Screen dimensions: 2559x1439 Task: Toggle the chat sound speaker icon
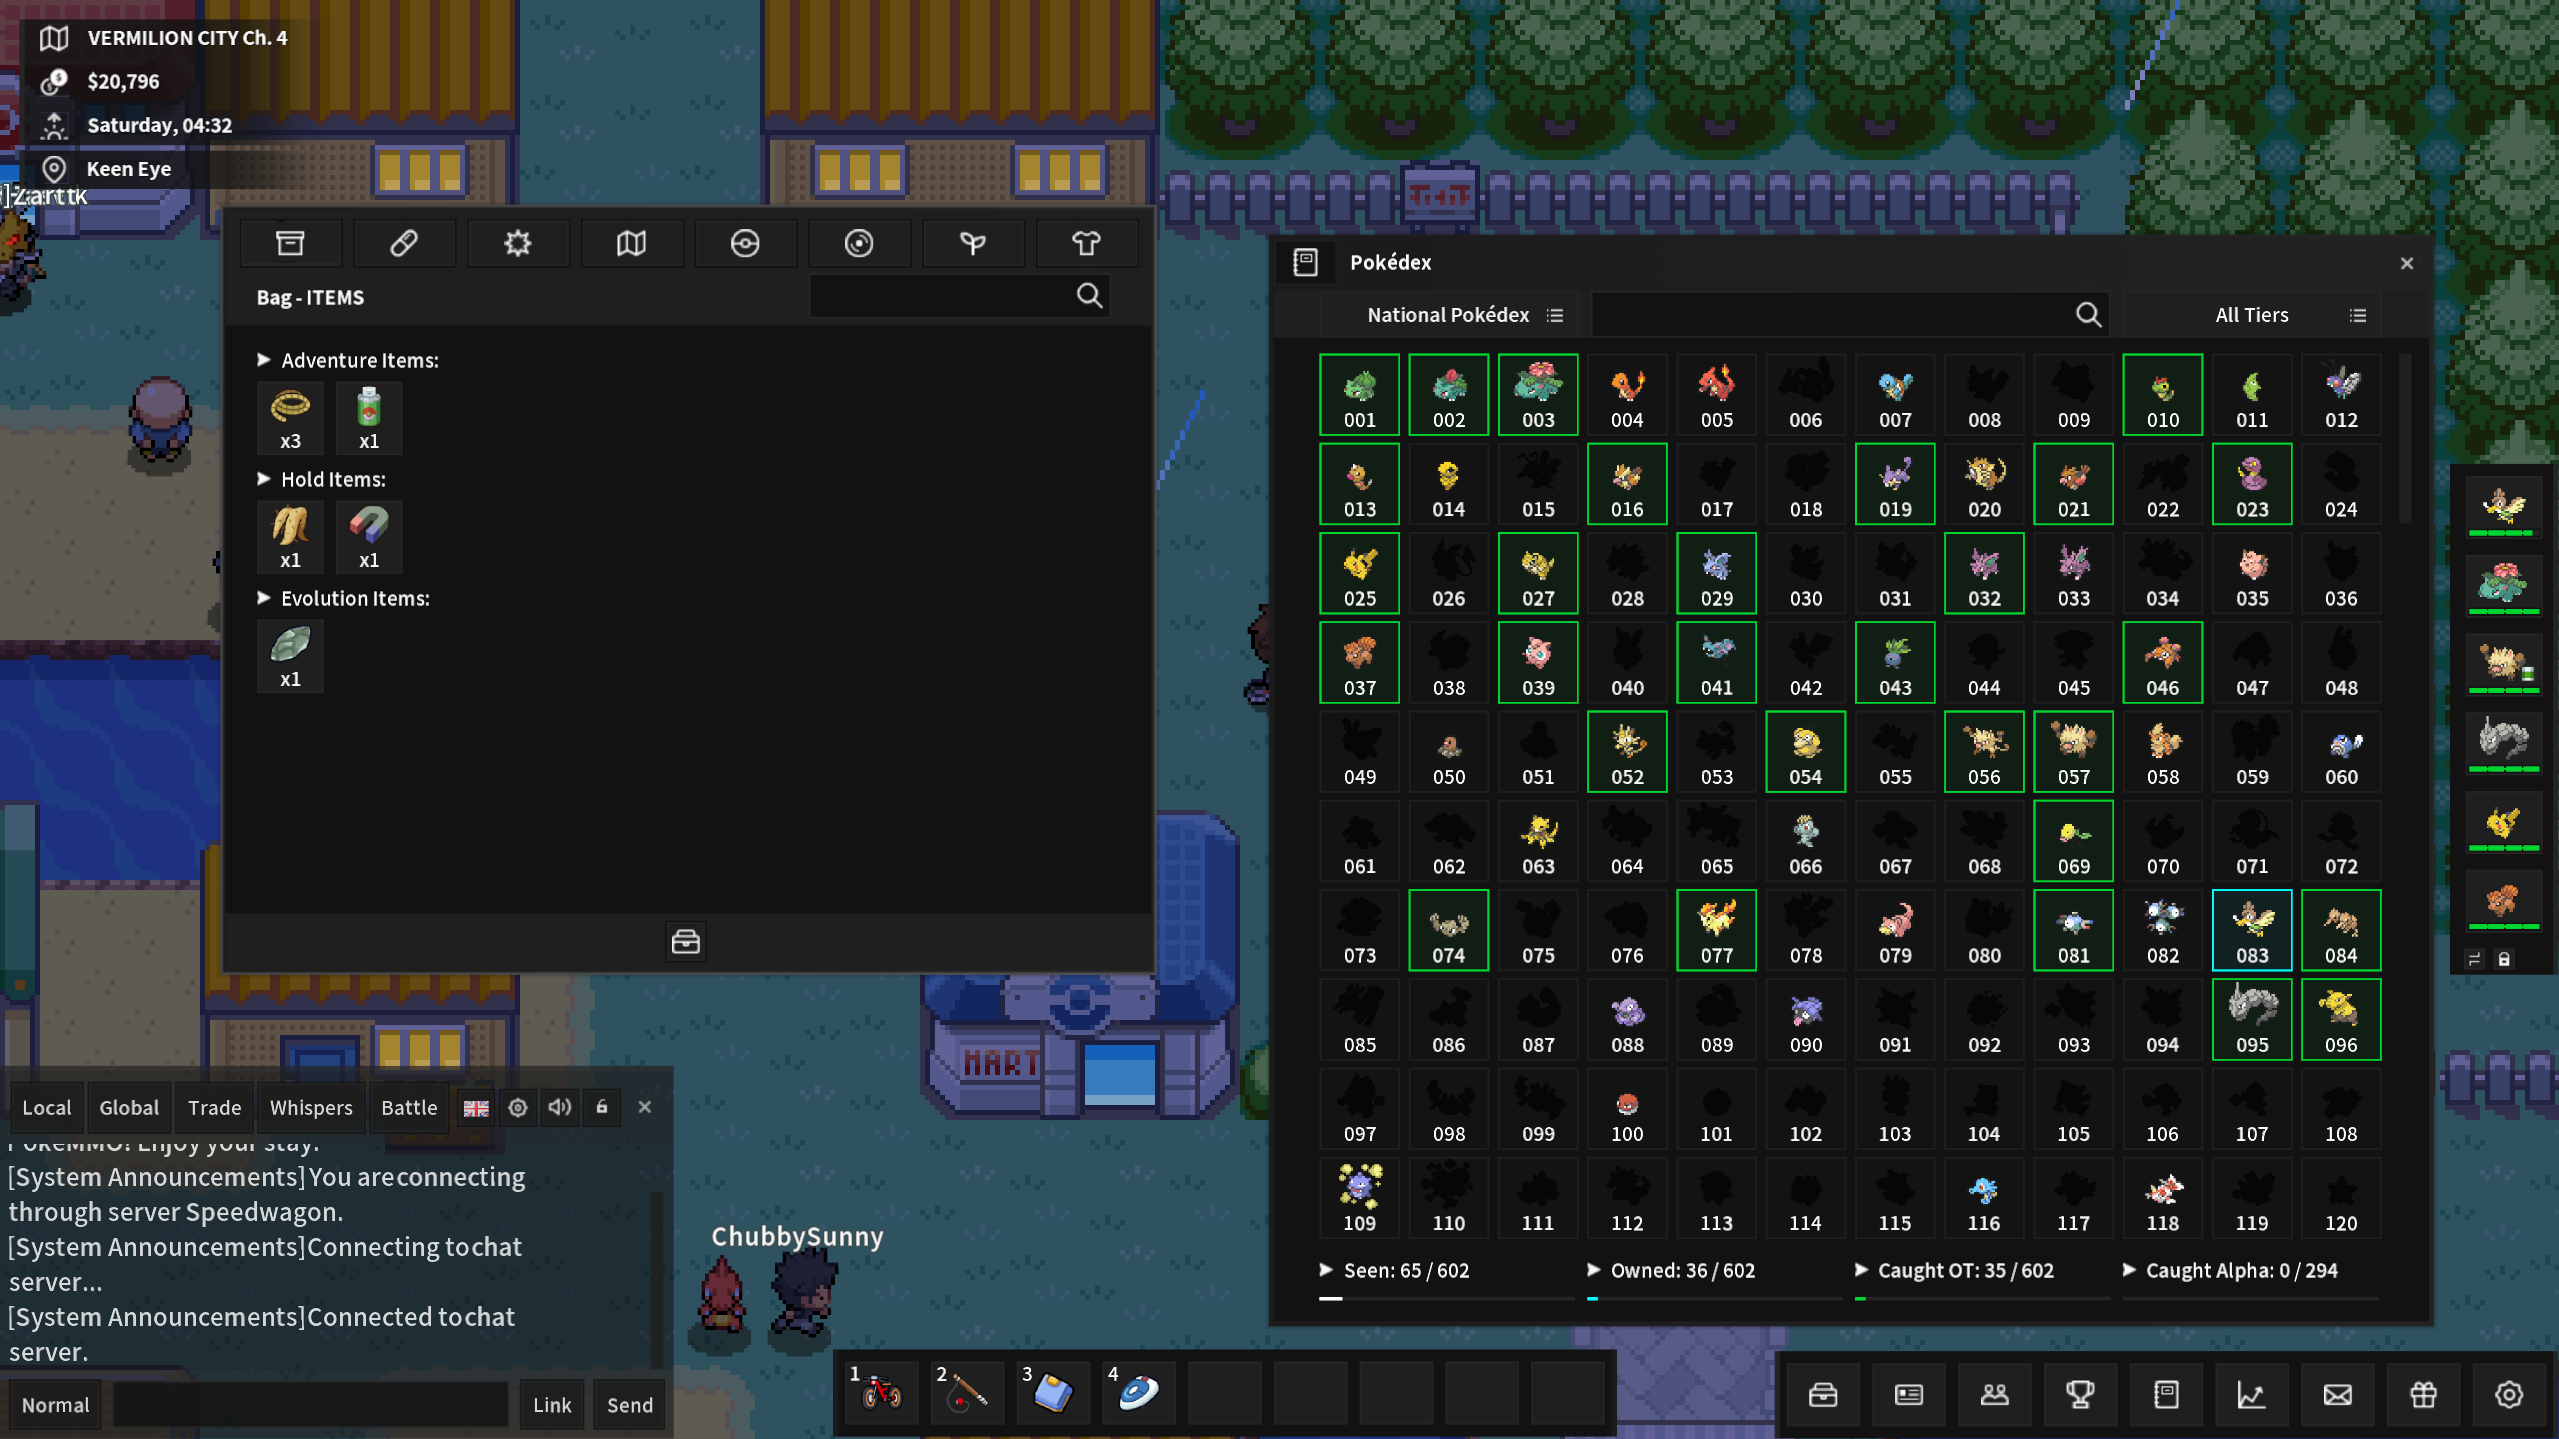(x=559, y=1107)
